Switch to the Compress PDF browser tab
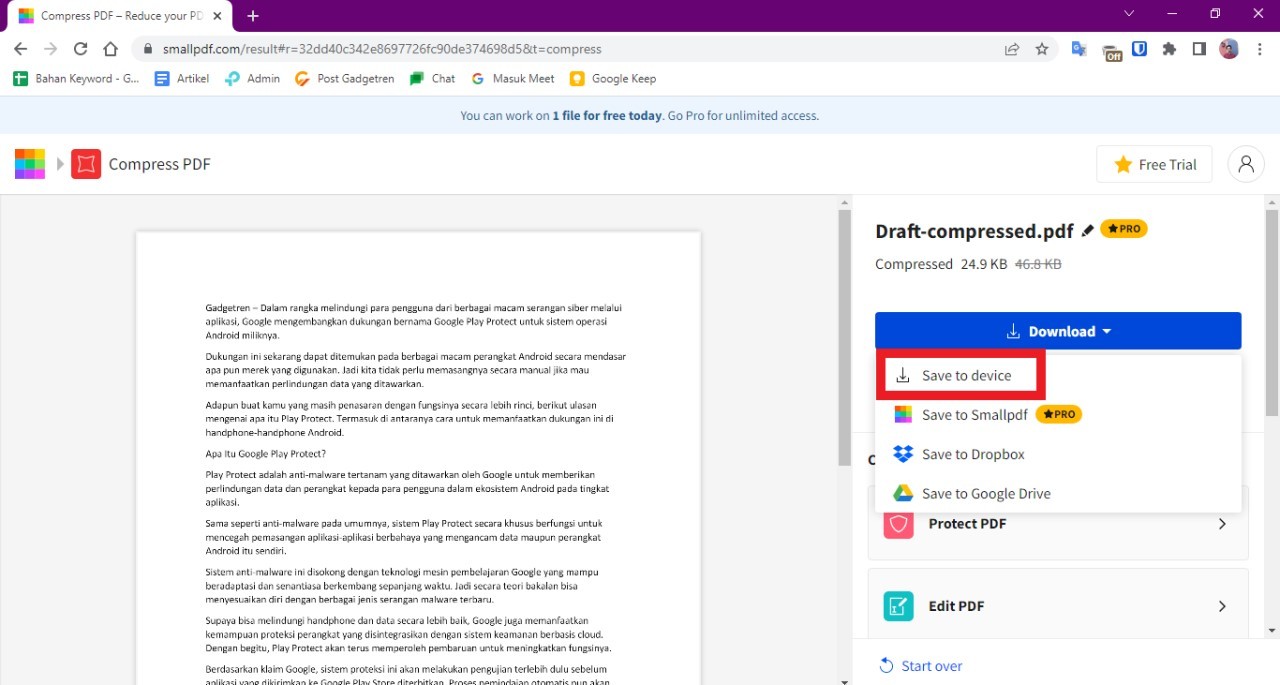 (110, 15)
